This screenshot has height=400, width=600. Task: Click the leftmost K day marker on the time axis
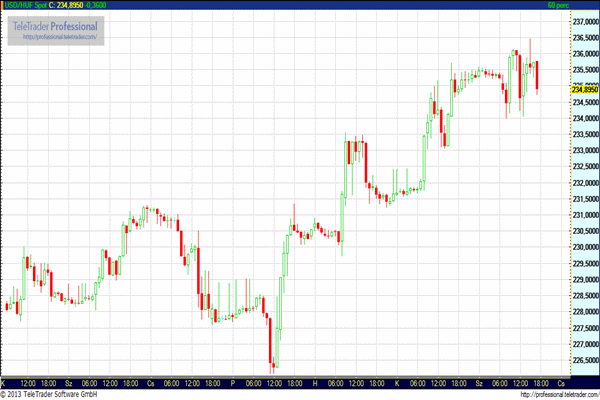tap(3, 383)
